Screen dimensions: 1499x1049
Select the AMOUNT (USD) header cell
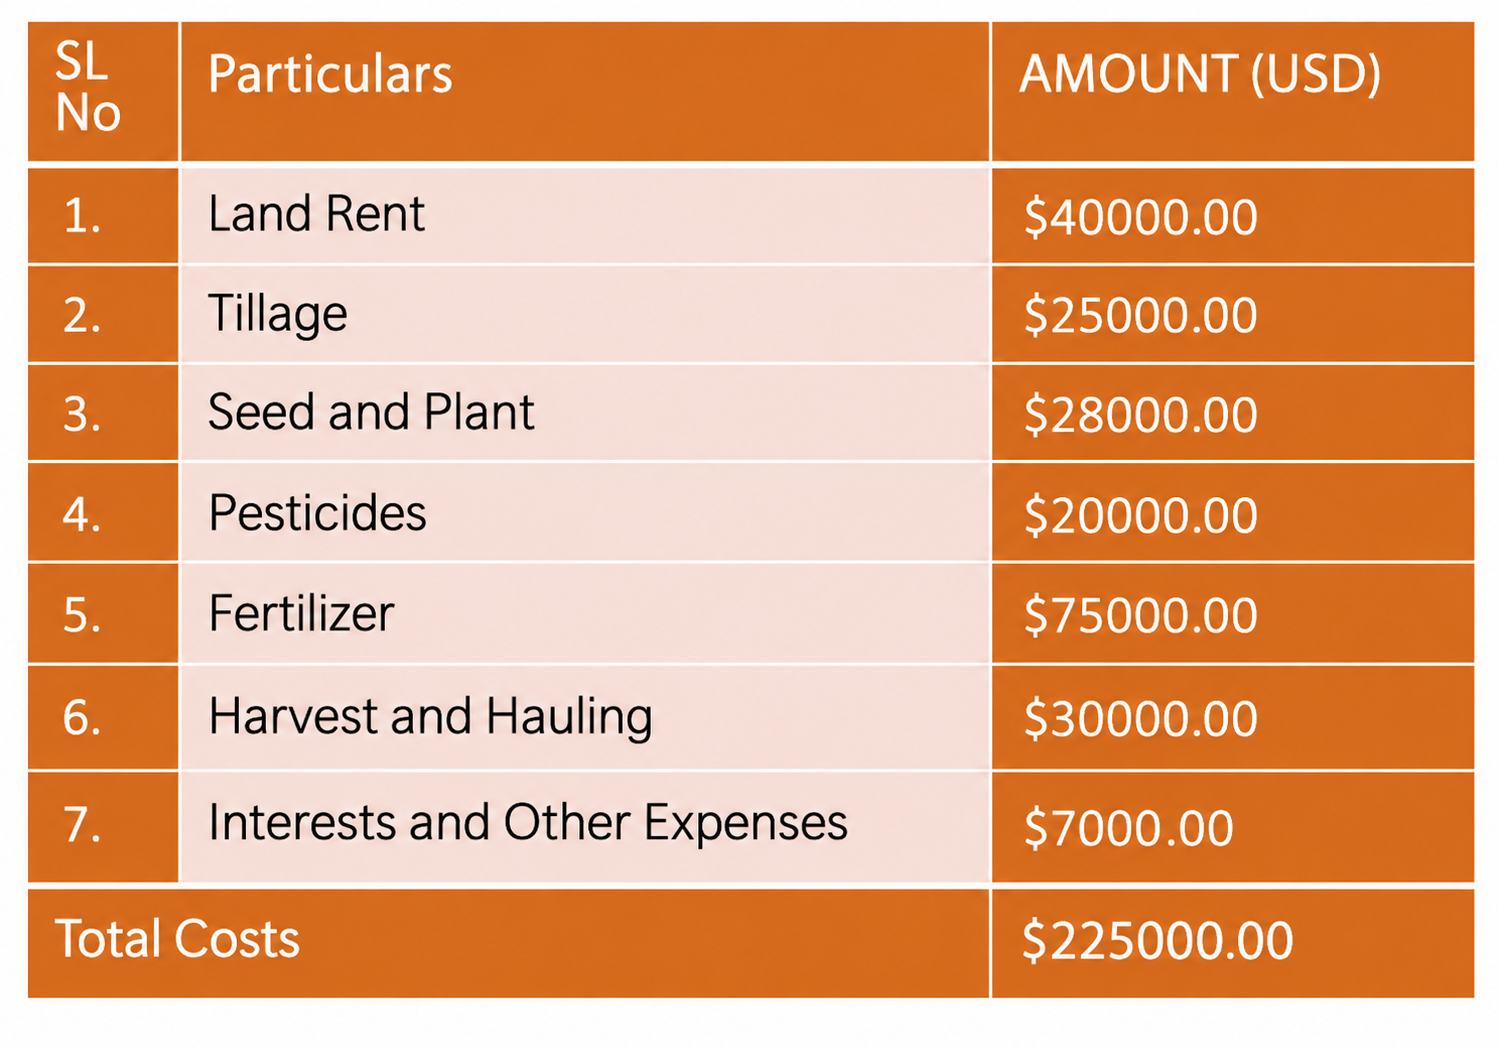pos(1233,91)
